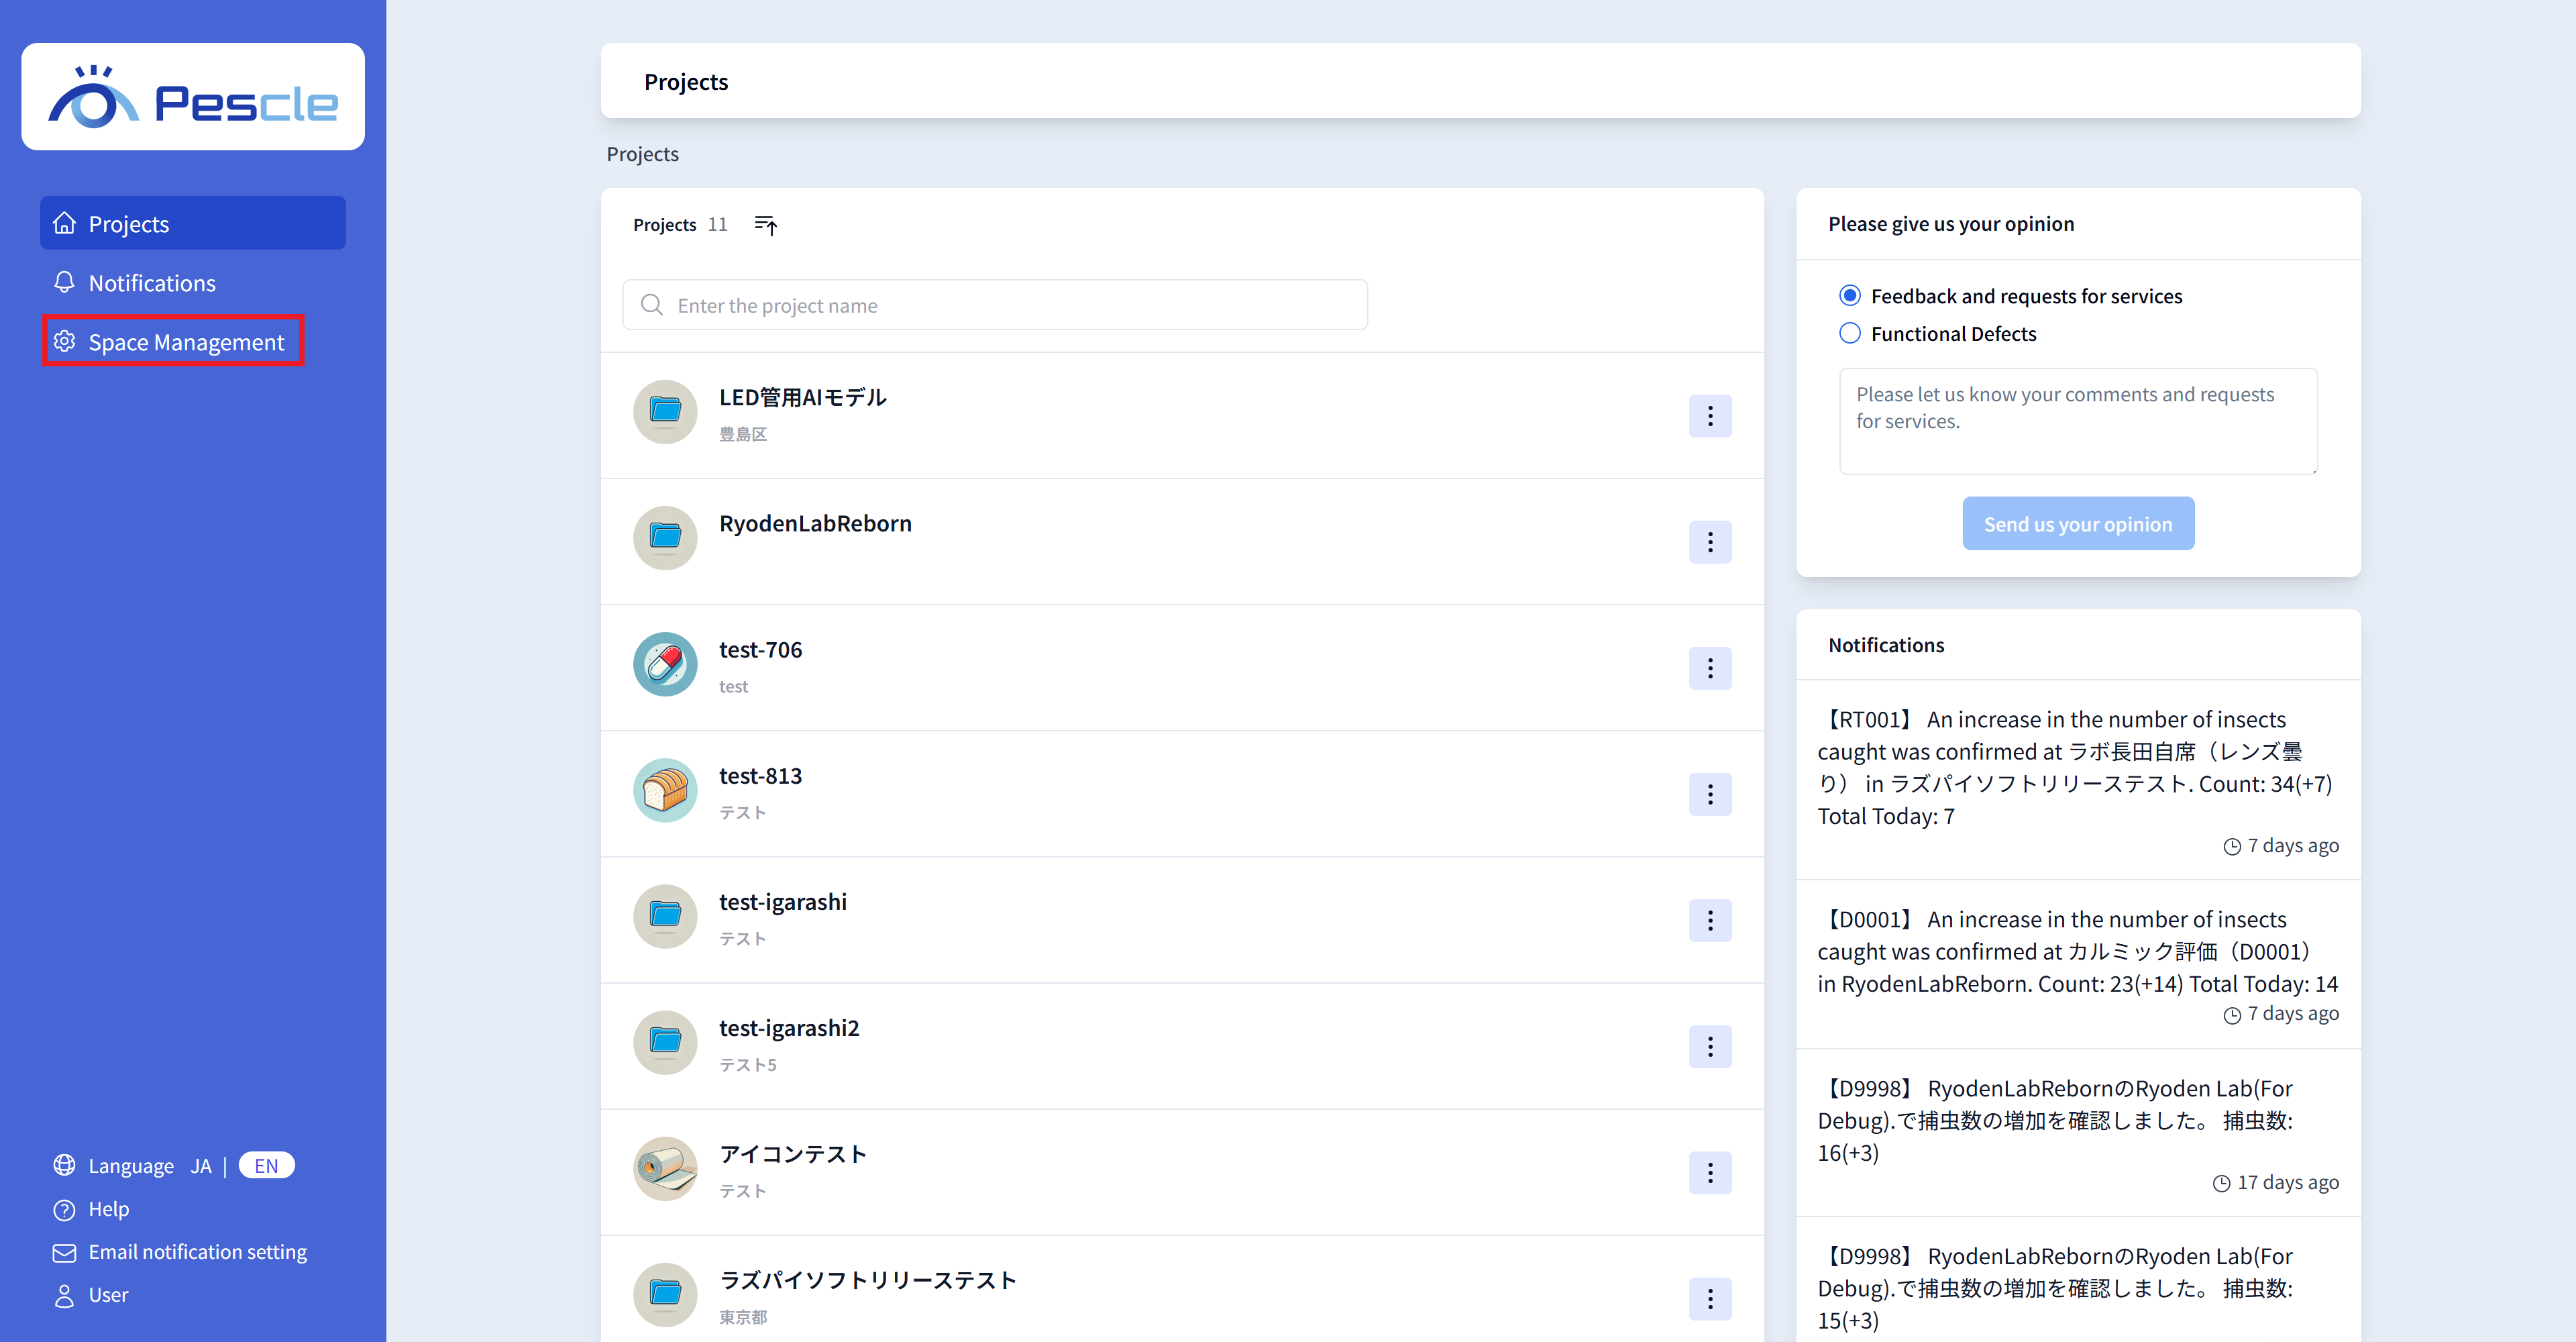Switch language to EN

pos(266,1166)
